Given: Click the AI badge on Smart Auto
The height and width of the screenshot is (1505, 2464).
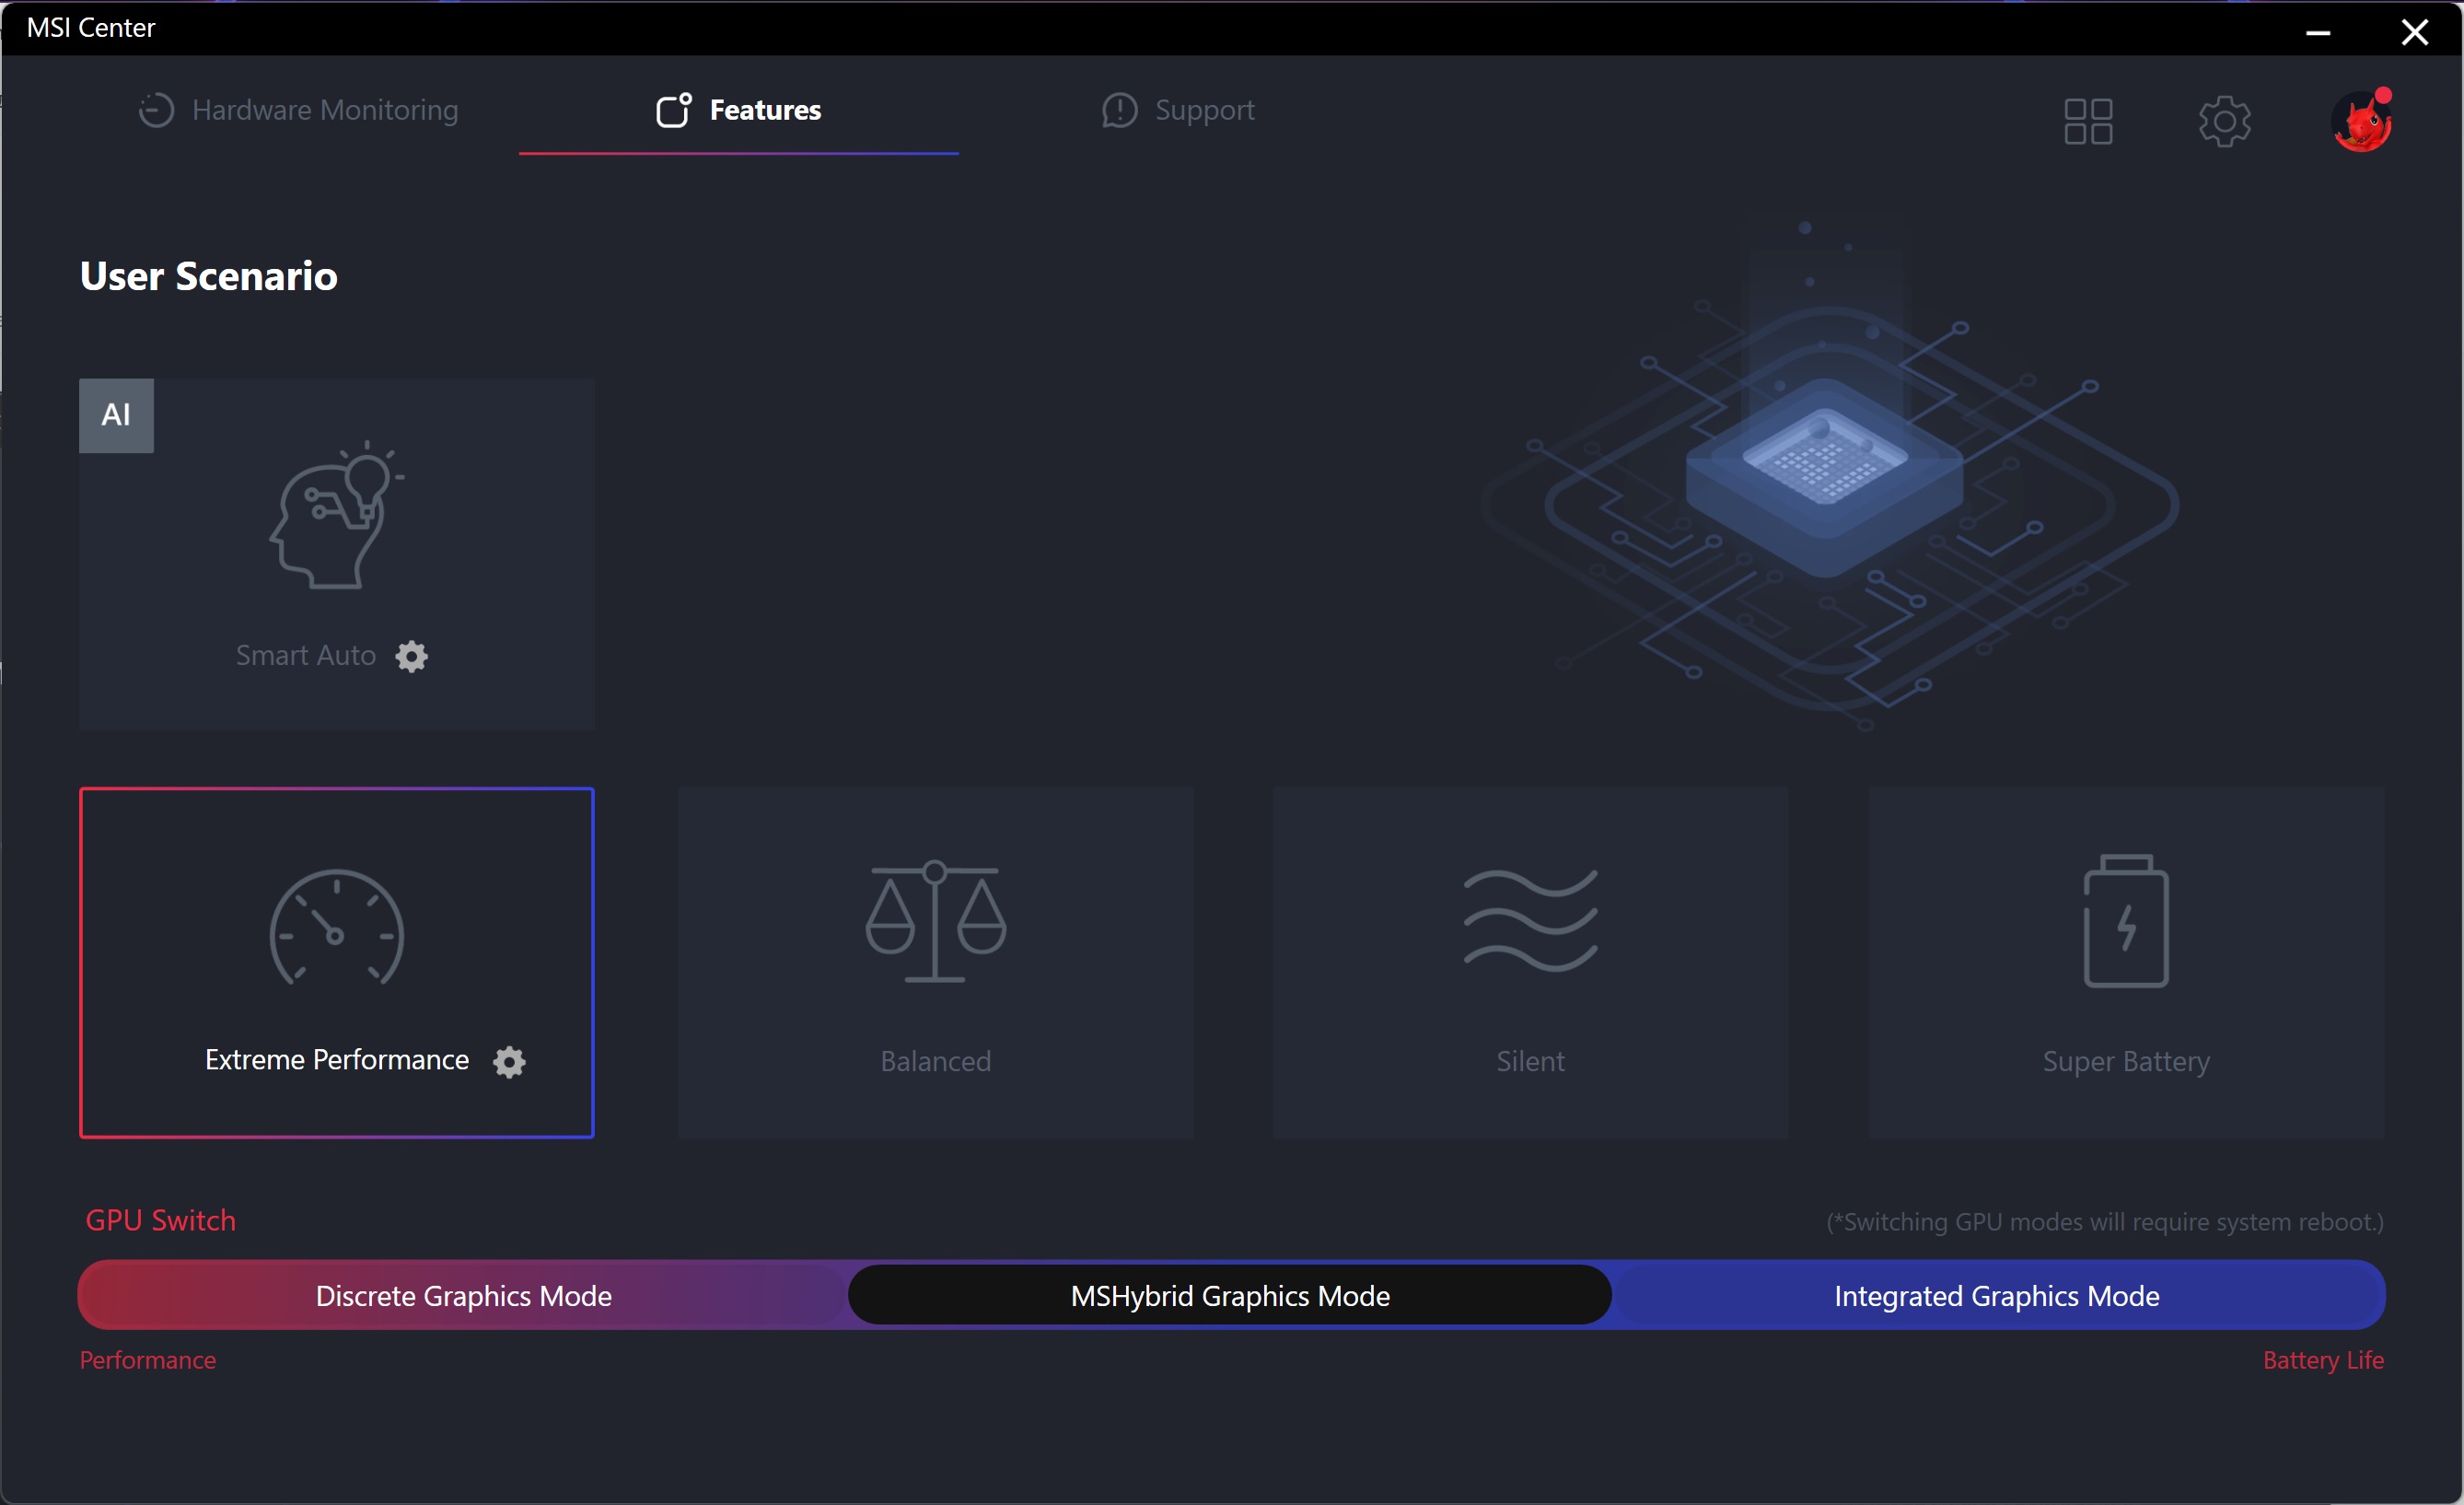Looking at the screenshot, I should [x=116, y=415].
